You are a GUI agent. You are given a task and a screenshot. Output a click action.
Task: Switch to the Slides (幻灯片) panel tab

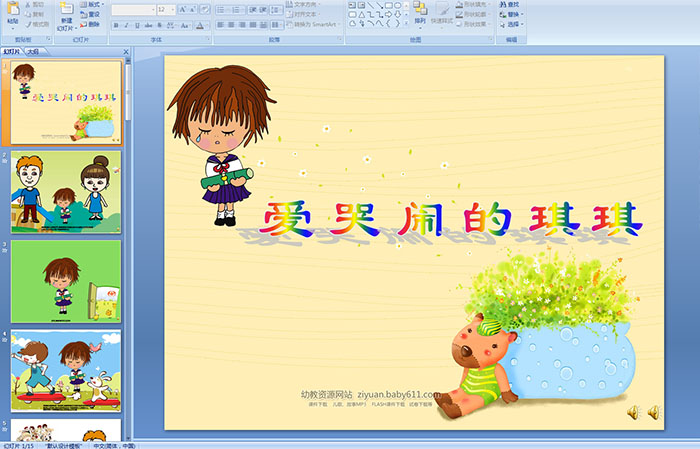[x=12, y=52]
